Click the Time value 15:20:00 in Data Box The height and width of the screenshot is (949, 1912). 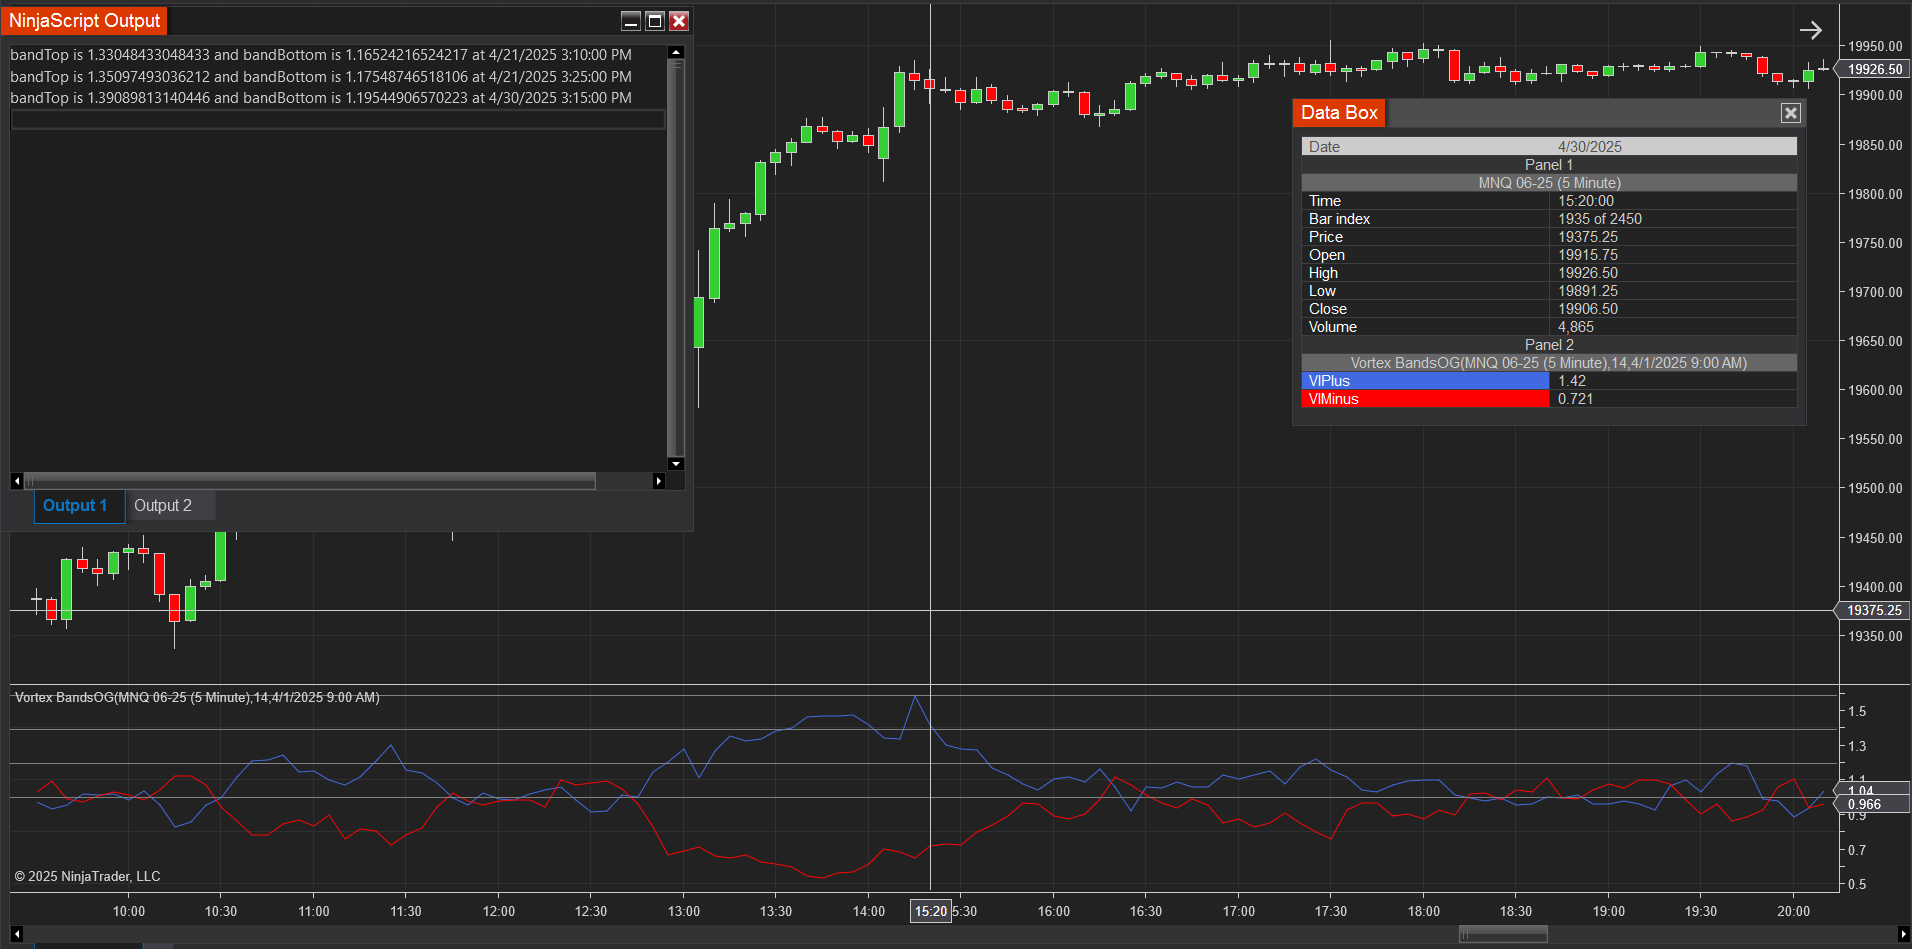click(1586, 201)
